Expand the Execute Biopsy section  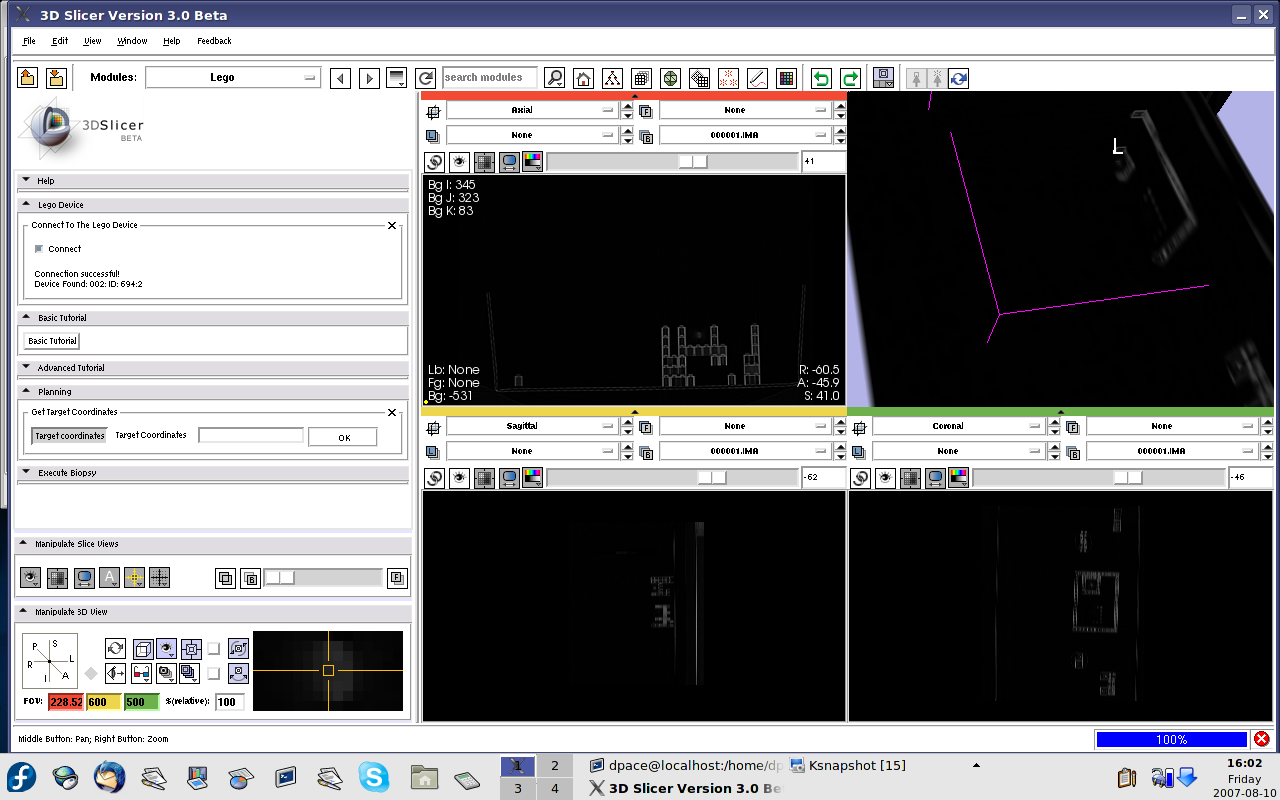67,472
